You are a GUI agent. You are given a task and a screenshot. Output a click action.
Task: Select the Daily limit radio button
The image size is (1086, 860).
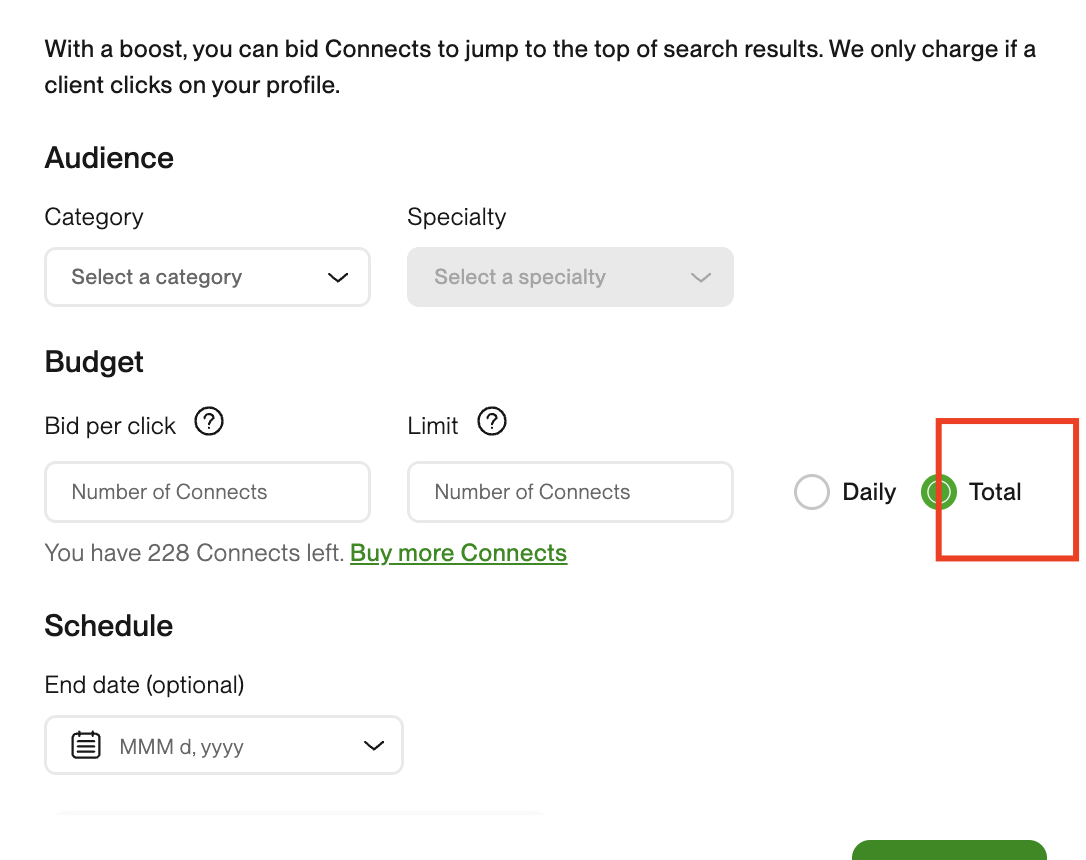(x=812, y=492)
